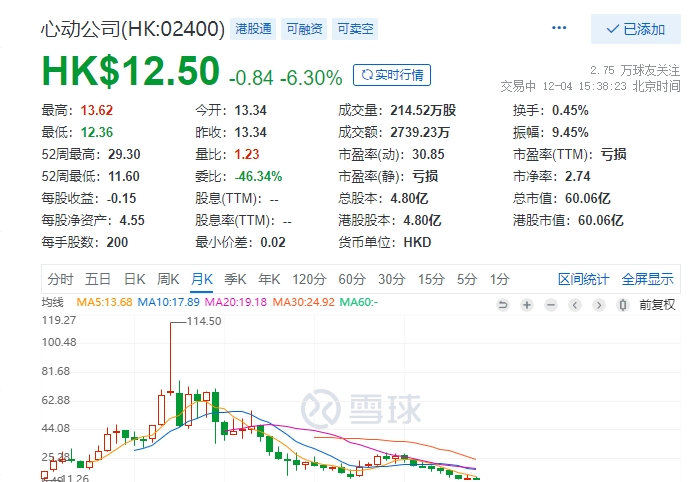The image size is (700, 482).
Task: Switch to the 60分 chart tab
Action: click(352, 279)
